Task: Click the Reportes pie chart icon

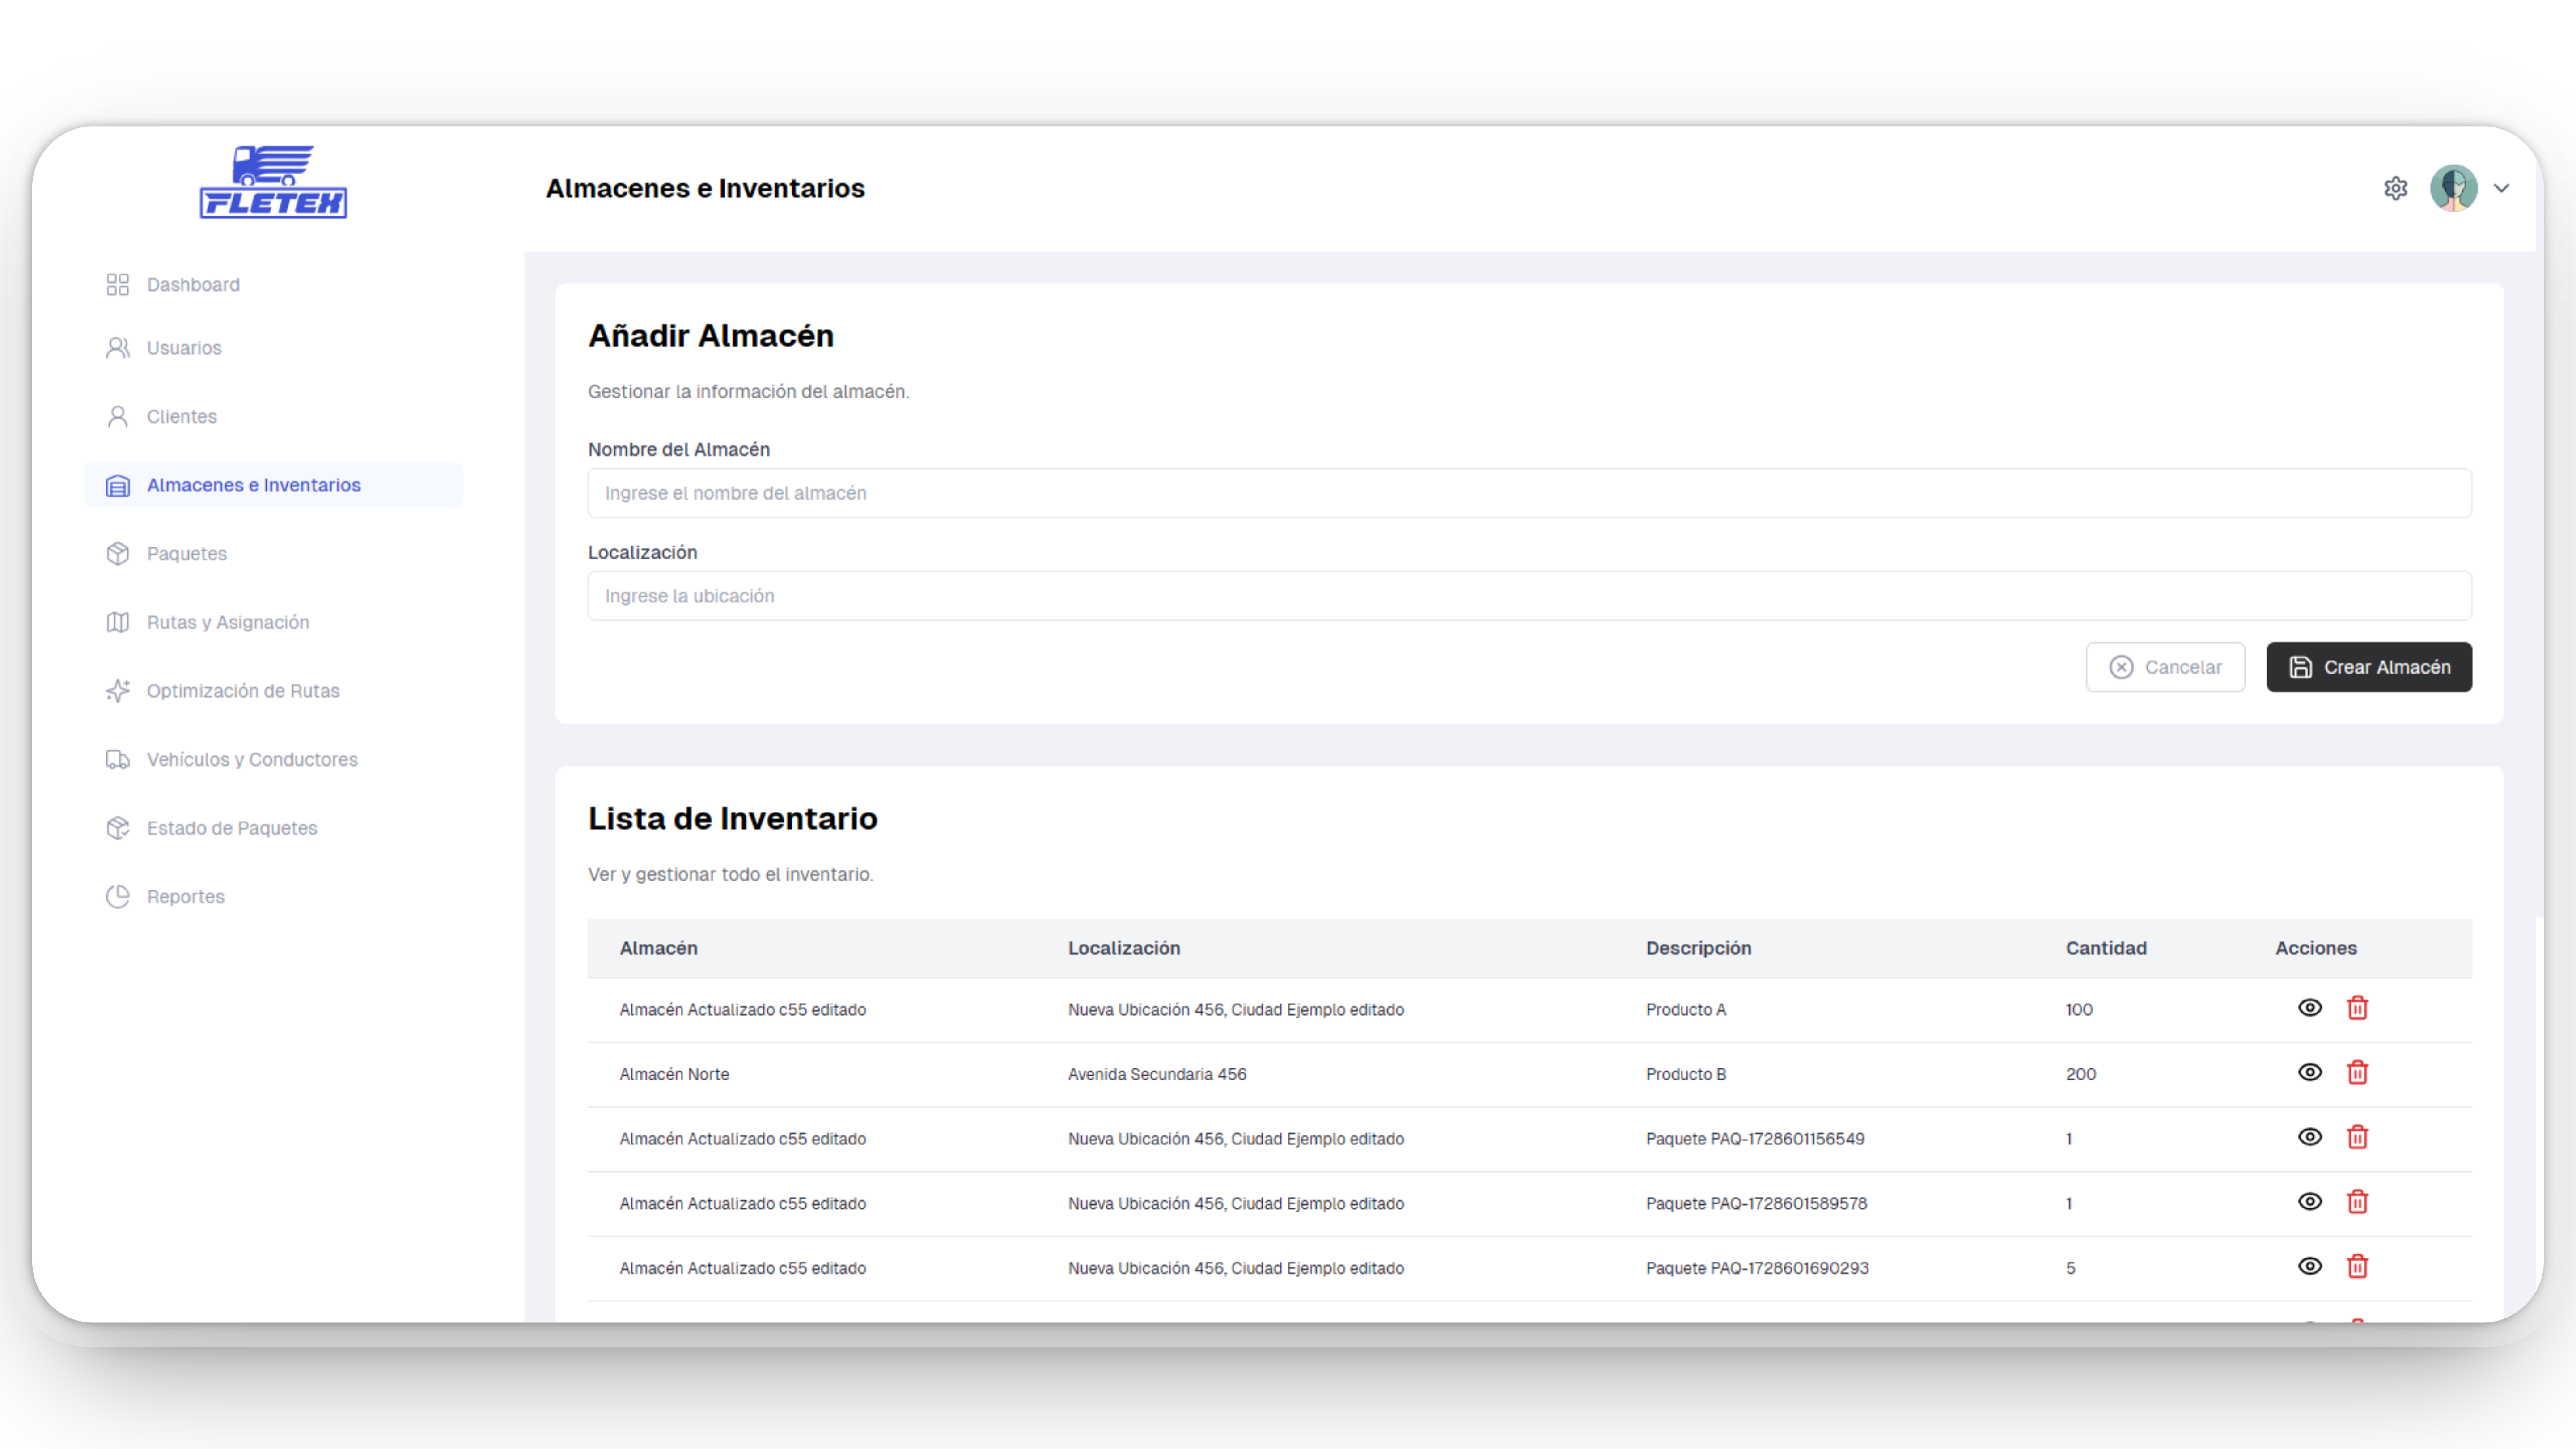Action: pos(118,897)
